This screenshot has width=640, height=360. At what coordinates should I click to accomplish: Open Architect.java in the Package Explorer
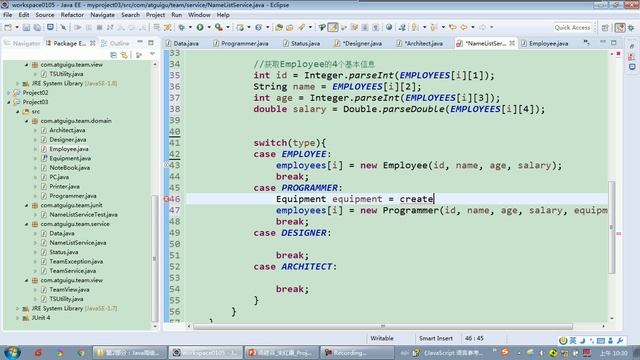tap(67, 130)
